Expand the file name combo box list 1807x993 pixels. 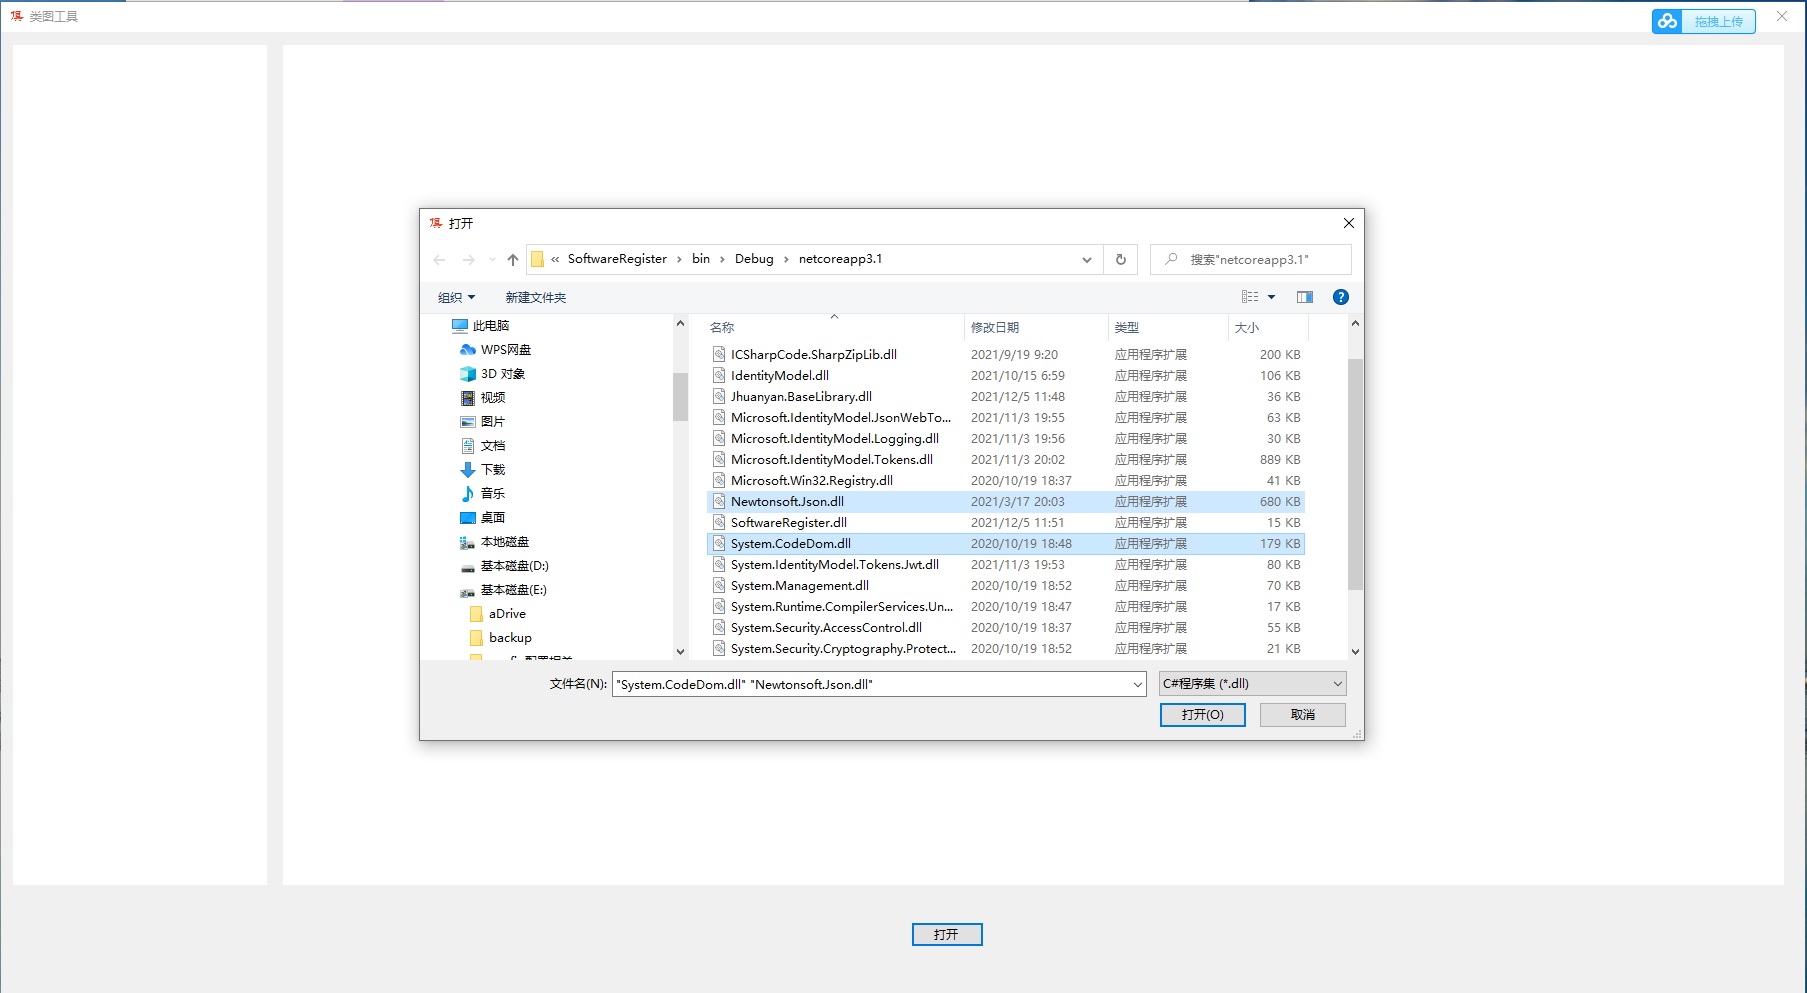pyautogui.click(x=1137, y=685)
